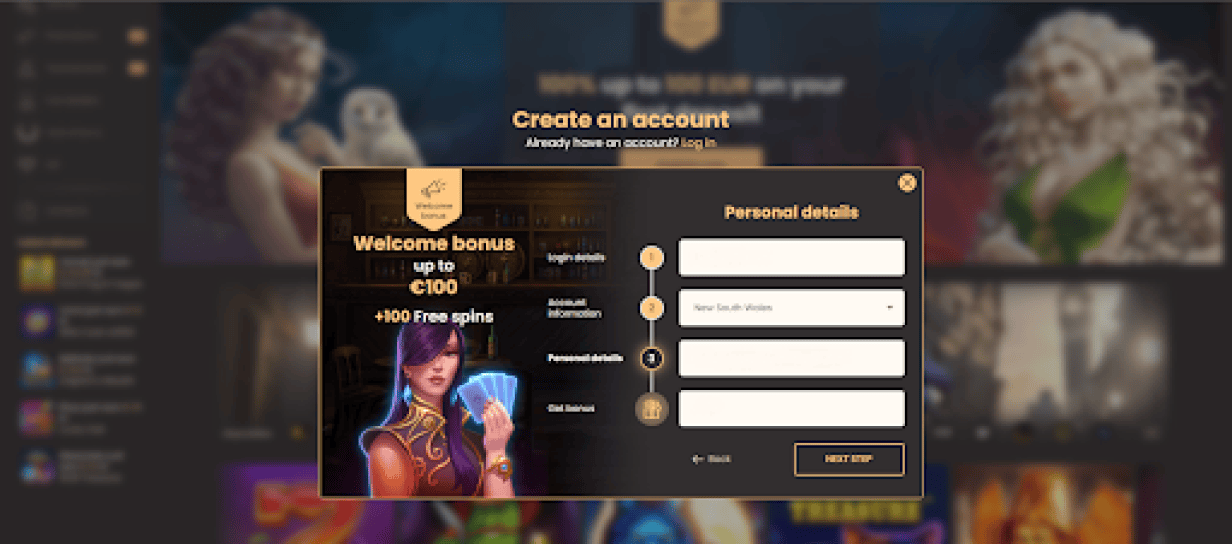The height and width of the screenshot is (544, 1232).
Task: Click the gift icon beside Get bonus
Action: click(x=652, y=408)
